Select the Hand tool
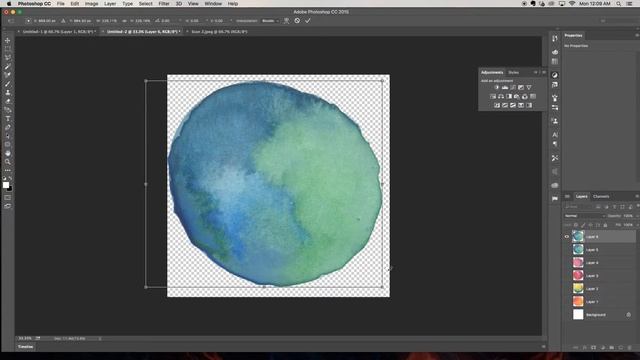Screen dimensions: 640x360 coord(8,153)
